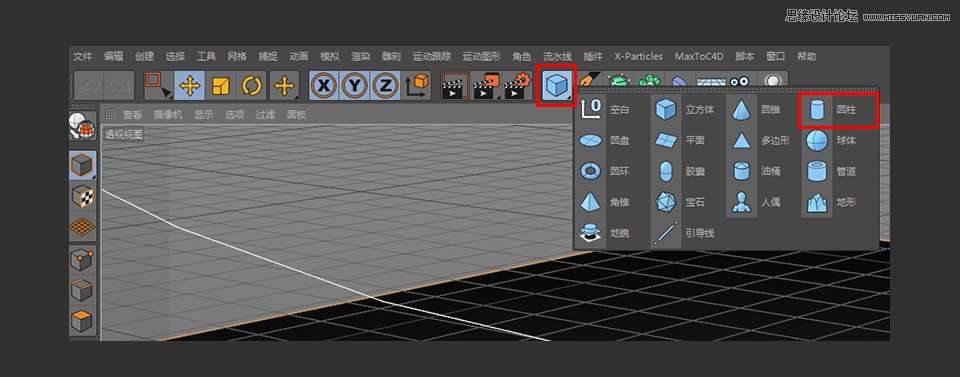Toggle world/object coordinate system icon
The height and width of the screenshot is (377, 960).
pyautogui.click(x=417, y=86)
